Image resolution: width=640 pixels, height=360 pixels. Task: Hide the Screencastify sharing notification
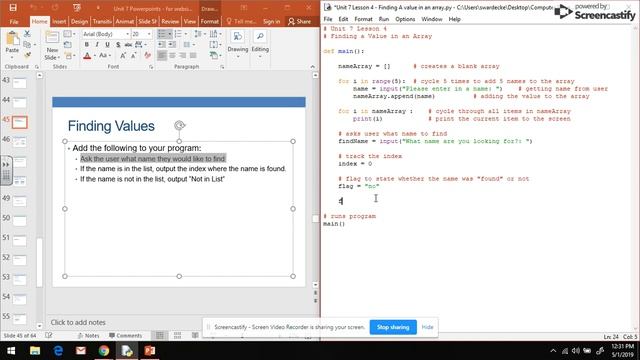pyautogui.click(x=427, y=327)
